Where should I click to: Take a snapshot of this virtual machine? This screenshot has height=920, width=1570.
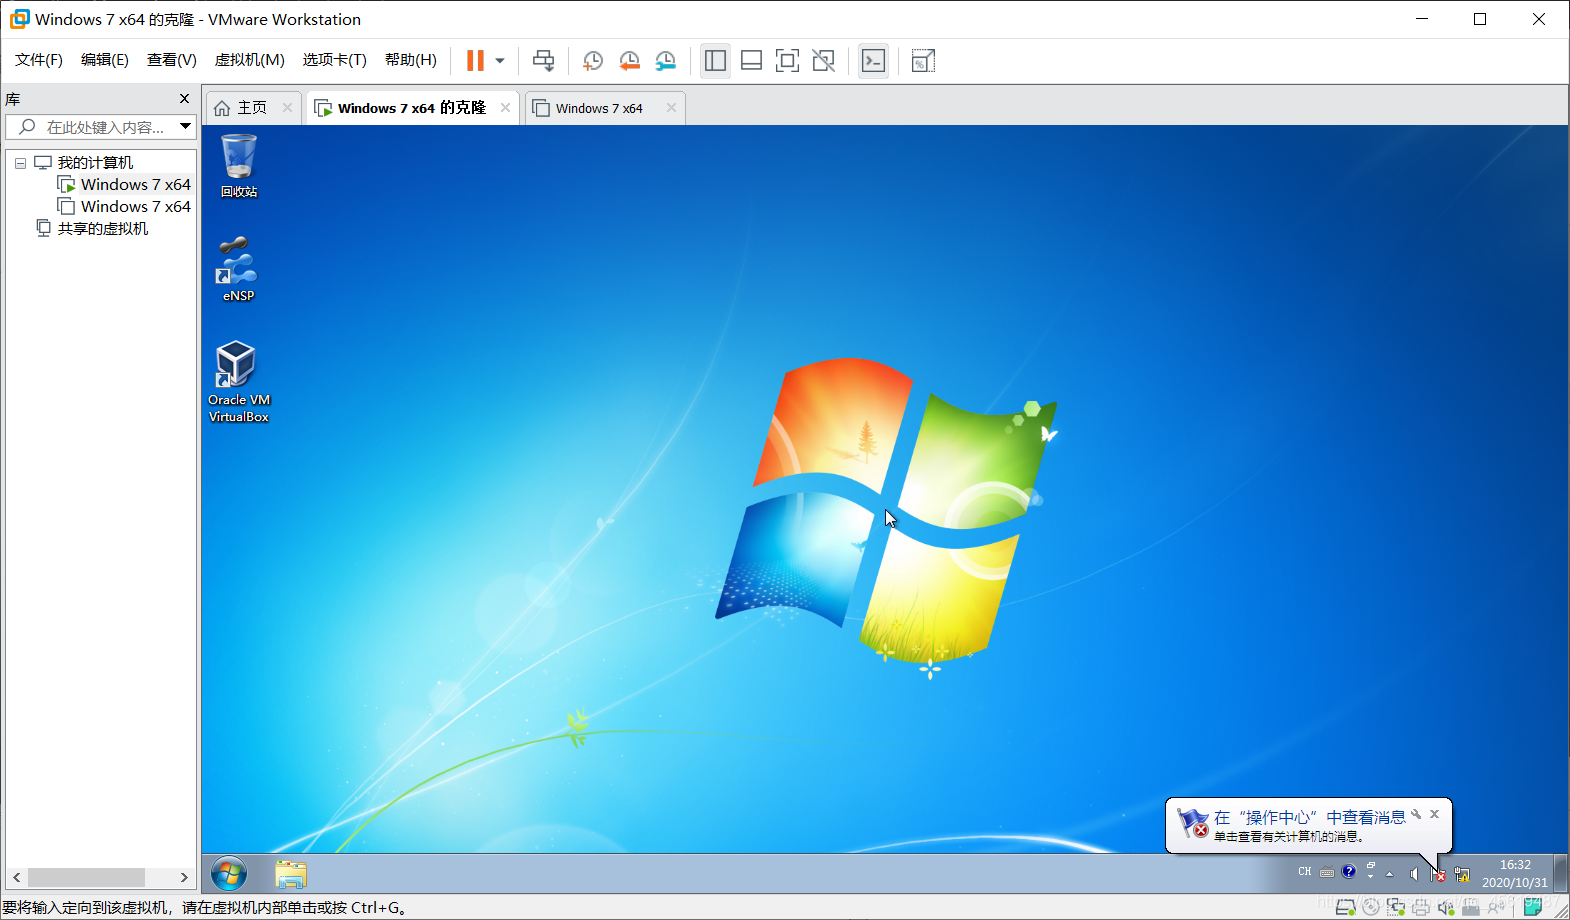pyautogui.click(x=592, y=61)
